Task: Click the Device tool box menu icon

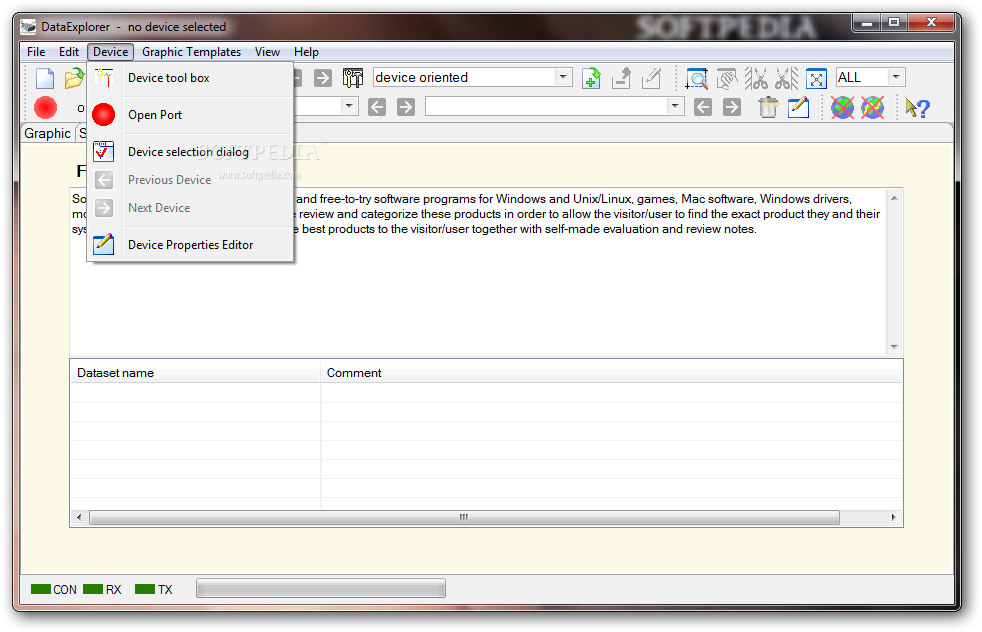Action: pyautogui.click(x=103, y=78)
